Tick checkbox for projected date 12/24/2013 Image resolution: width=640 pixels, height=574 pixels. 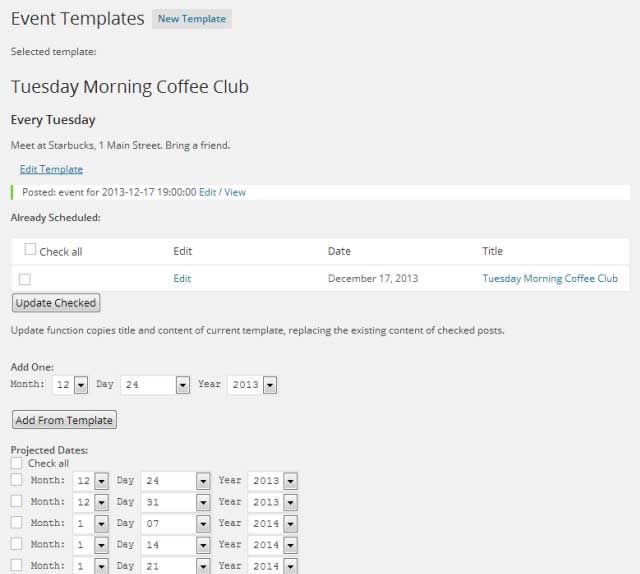click(16, 480)
